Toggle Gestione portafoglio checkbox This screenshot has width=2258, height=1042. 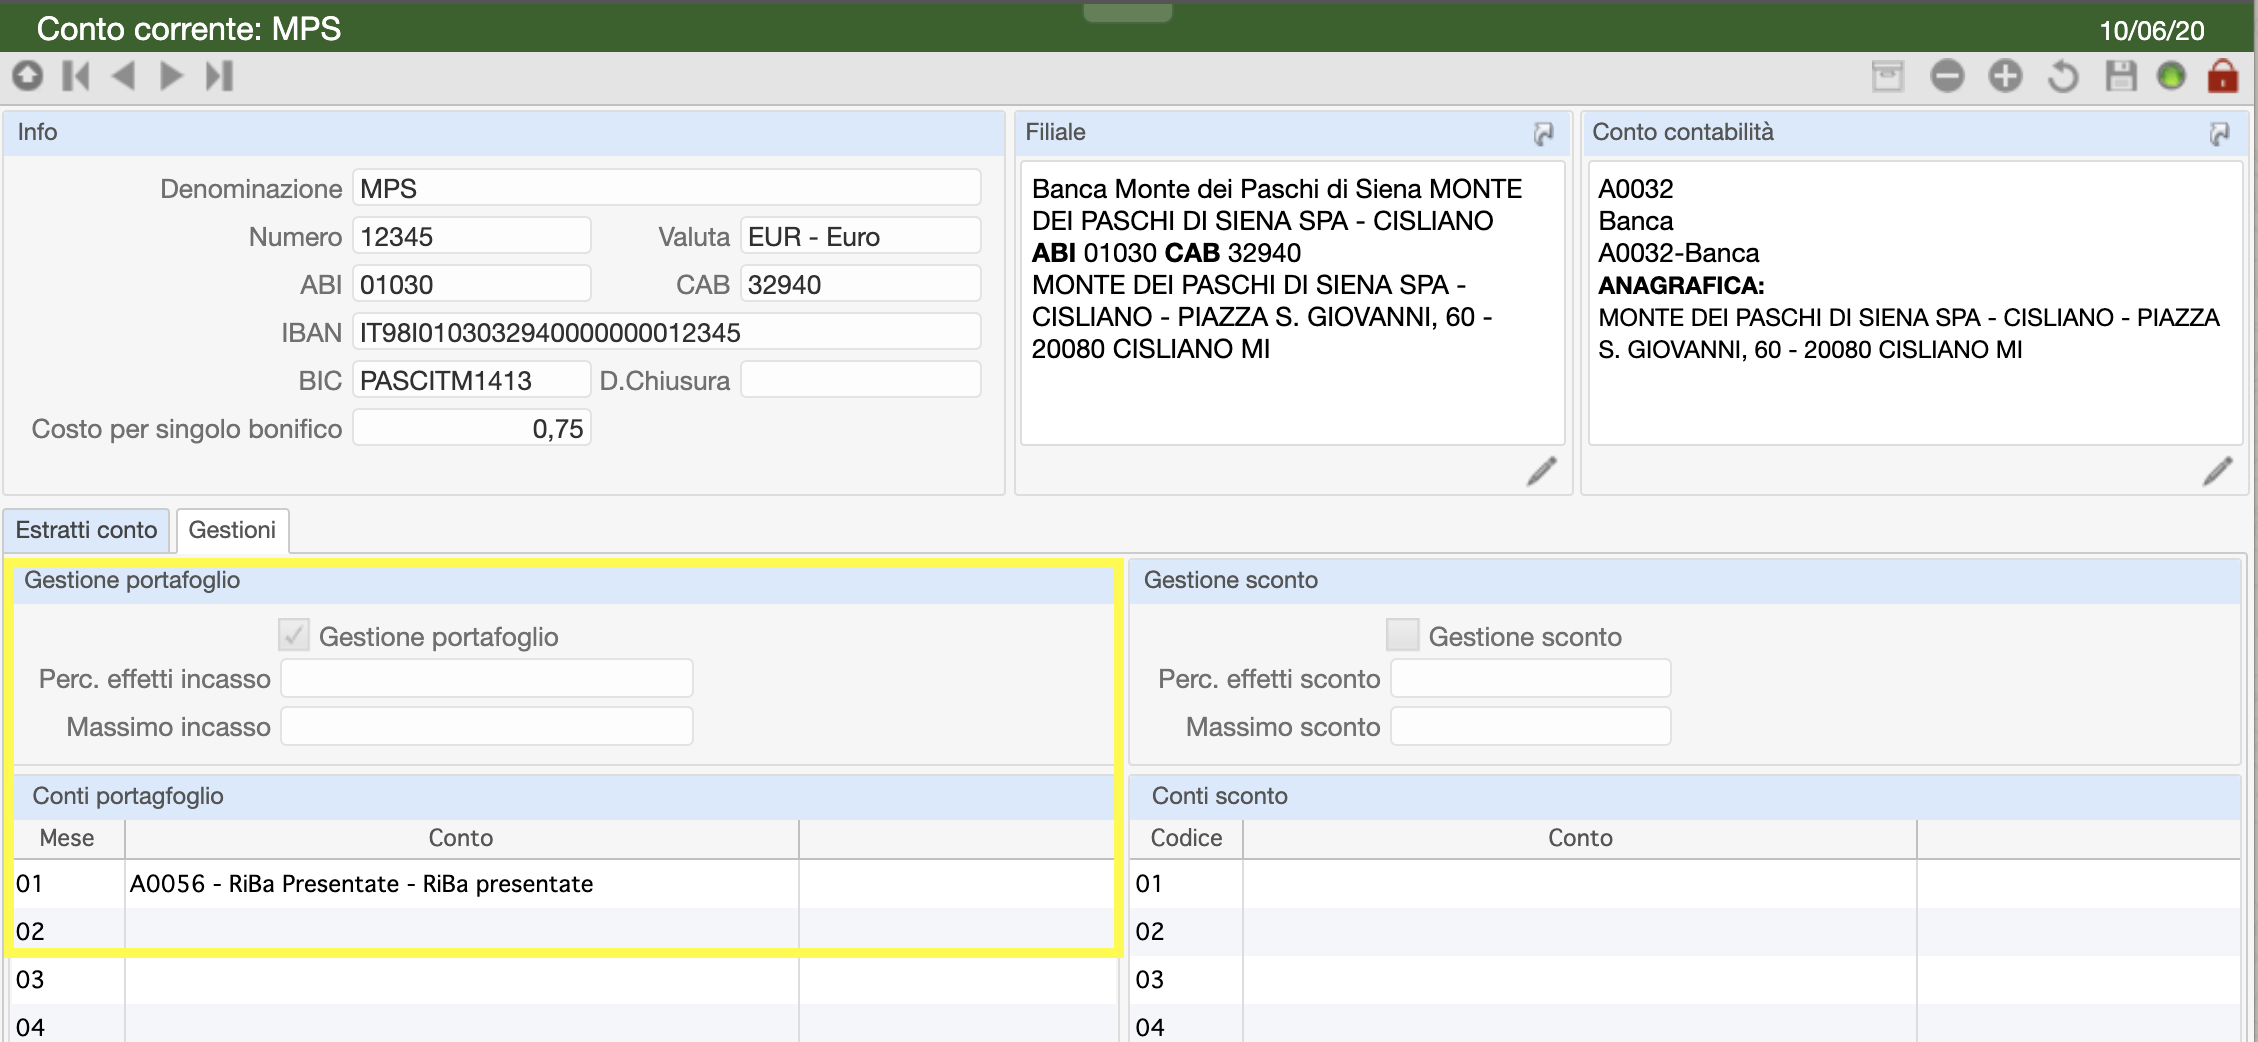293,635
